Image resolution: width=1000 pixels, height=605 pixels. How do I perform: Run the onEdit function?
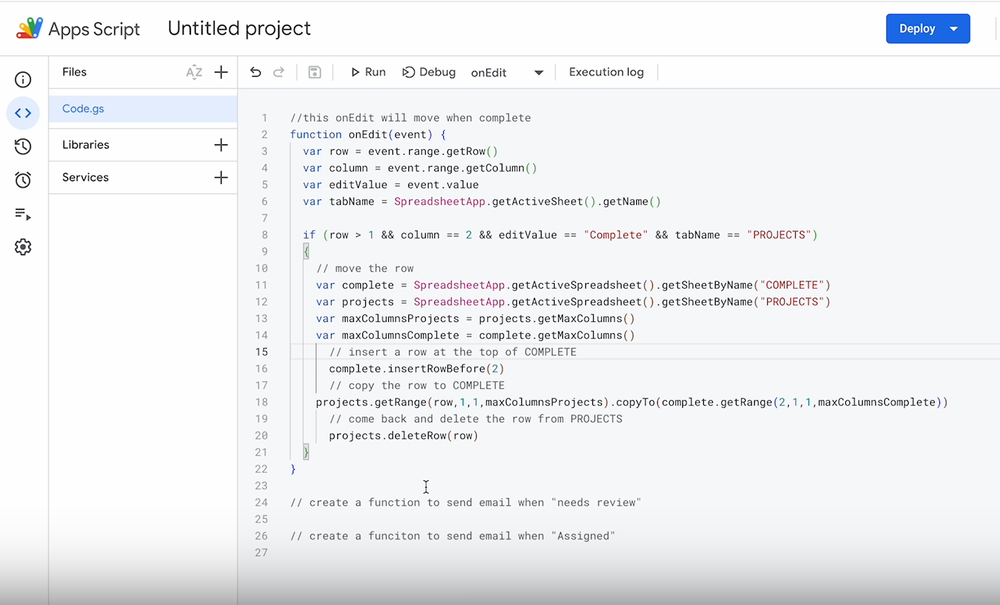pyautogui.click(x=367, y=71)
